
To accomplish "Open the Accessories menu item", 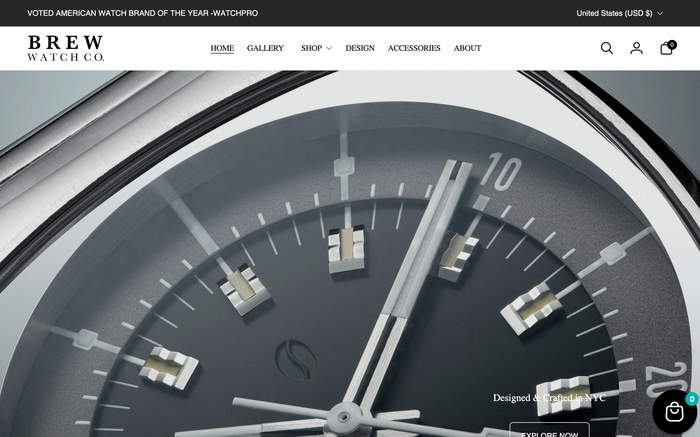I will click(x=414, y=48).
